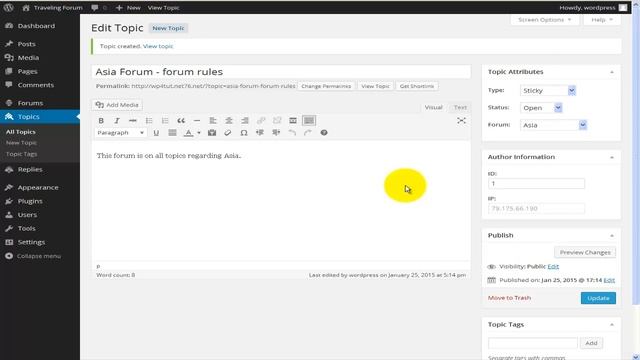Open the Status dropdown (Open)
The width and height of the screenshot is (640, 360).
(x=541, y=108)
